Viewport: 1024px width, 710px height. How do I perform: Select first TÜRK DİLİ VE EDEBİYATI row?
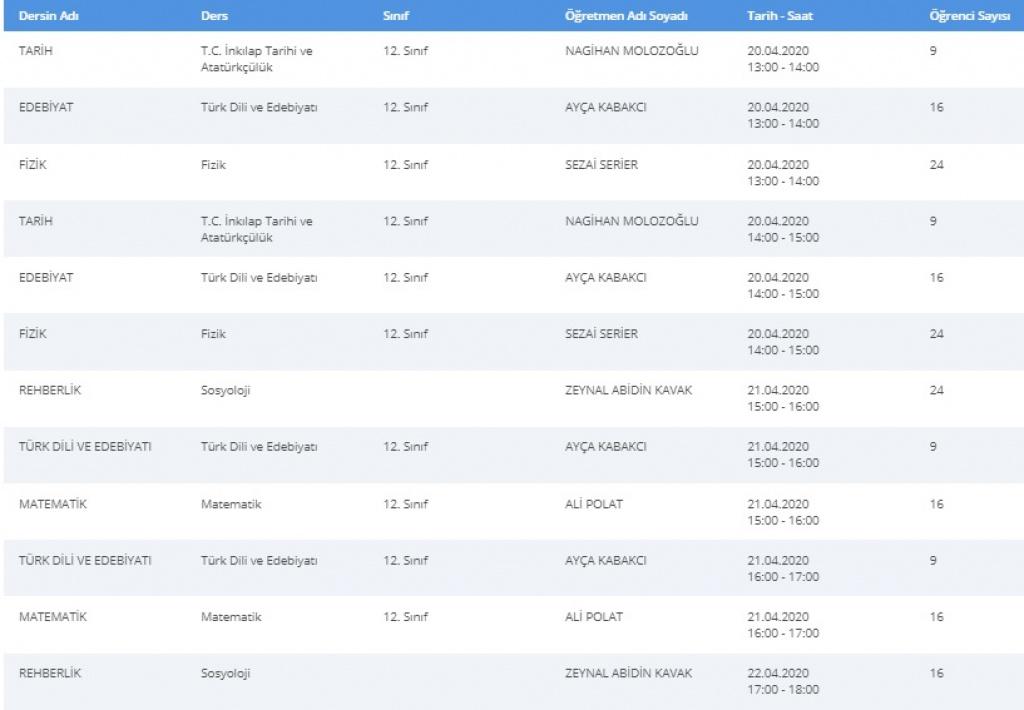coord(512,455)
